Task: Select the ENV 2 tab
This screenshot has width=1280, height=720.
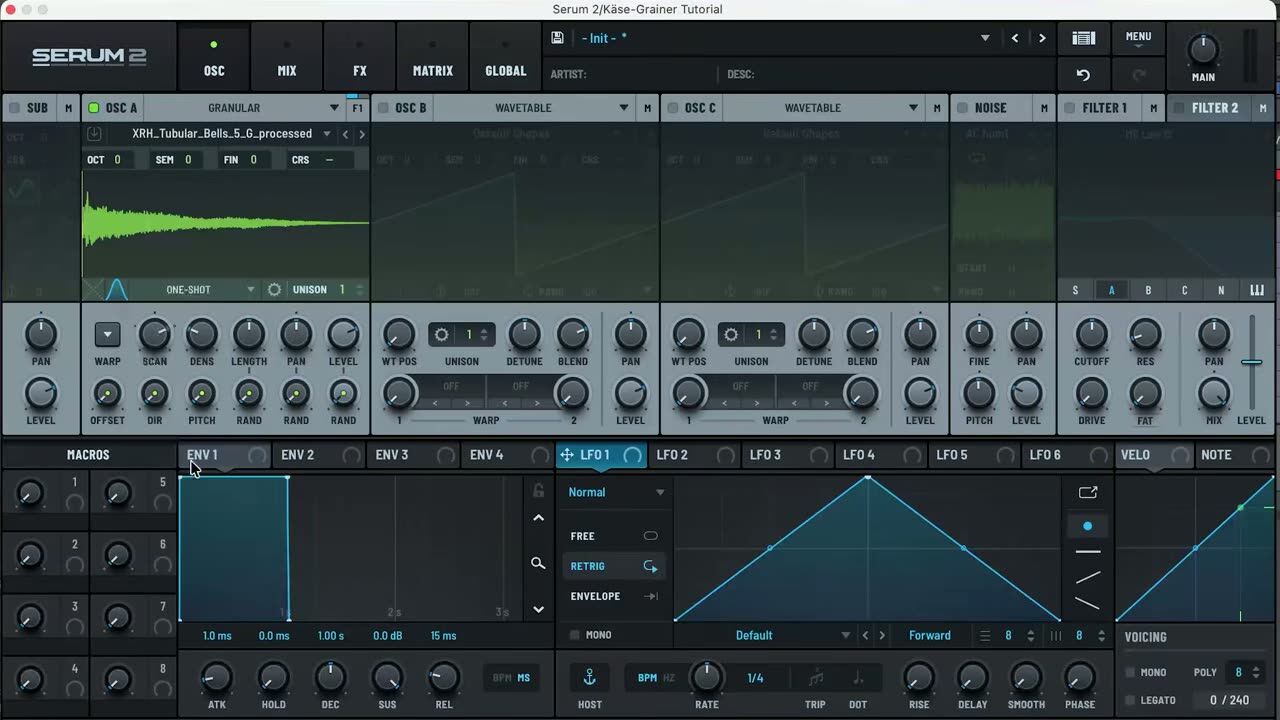Action: point(319,455)
